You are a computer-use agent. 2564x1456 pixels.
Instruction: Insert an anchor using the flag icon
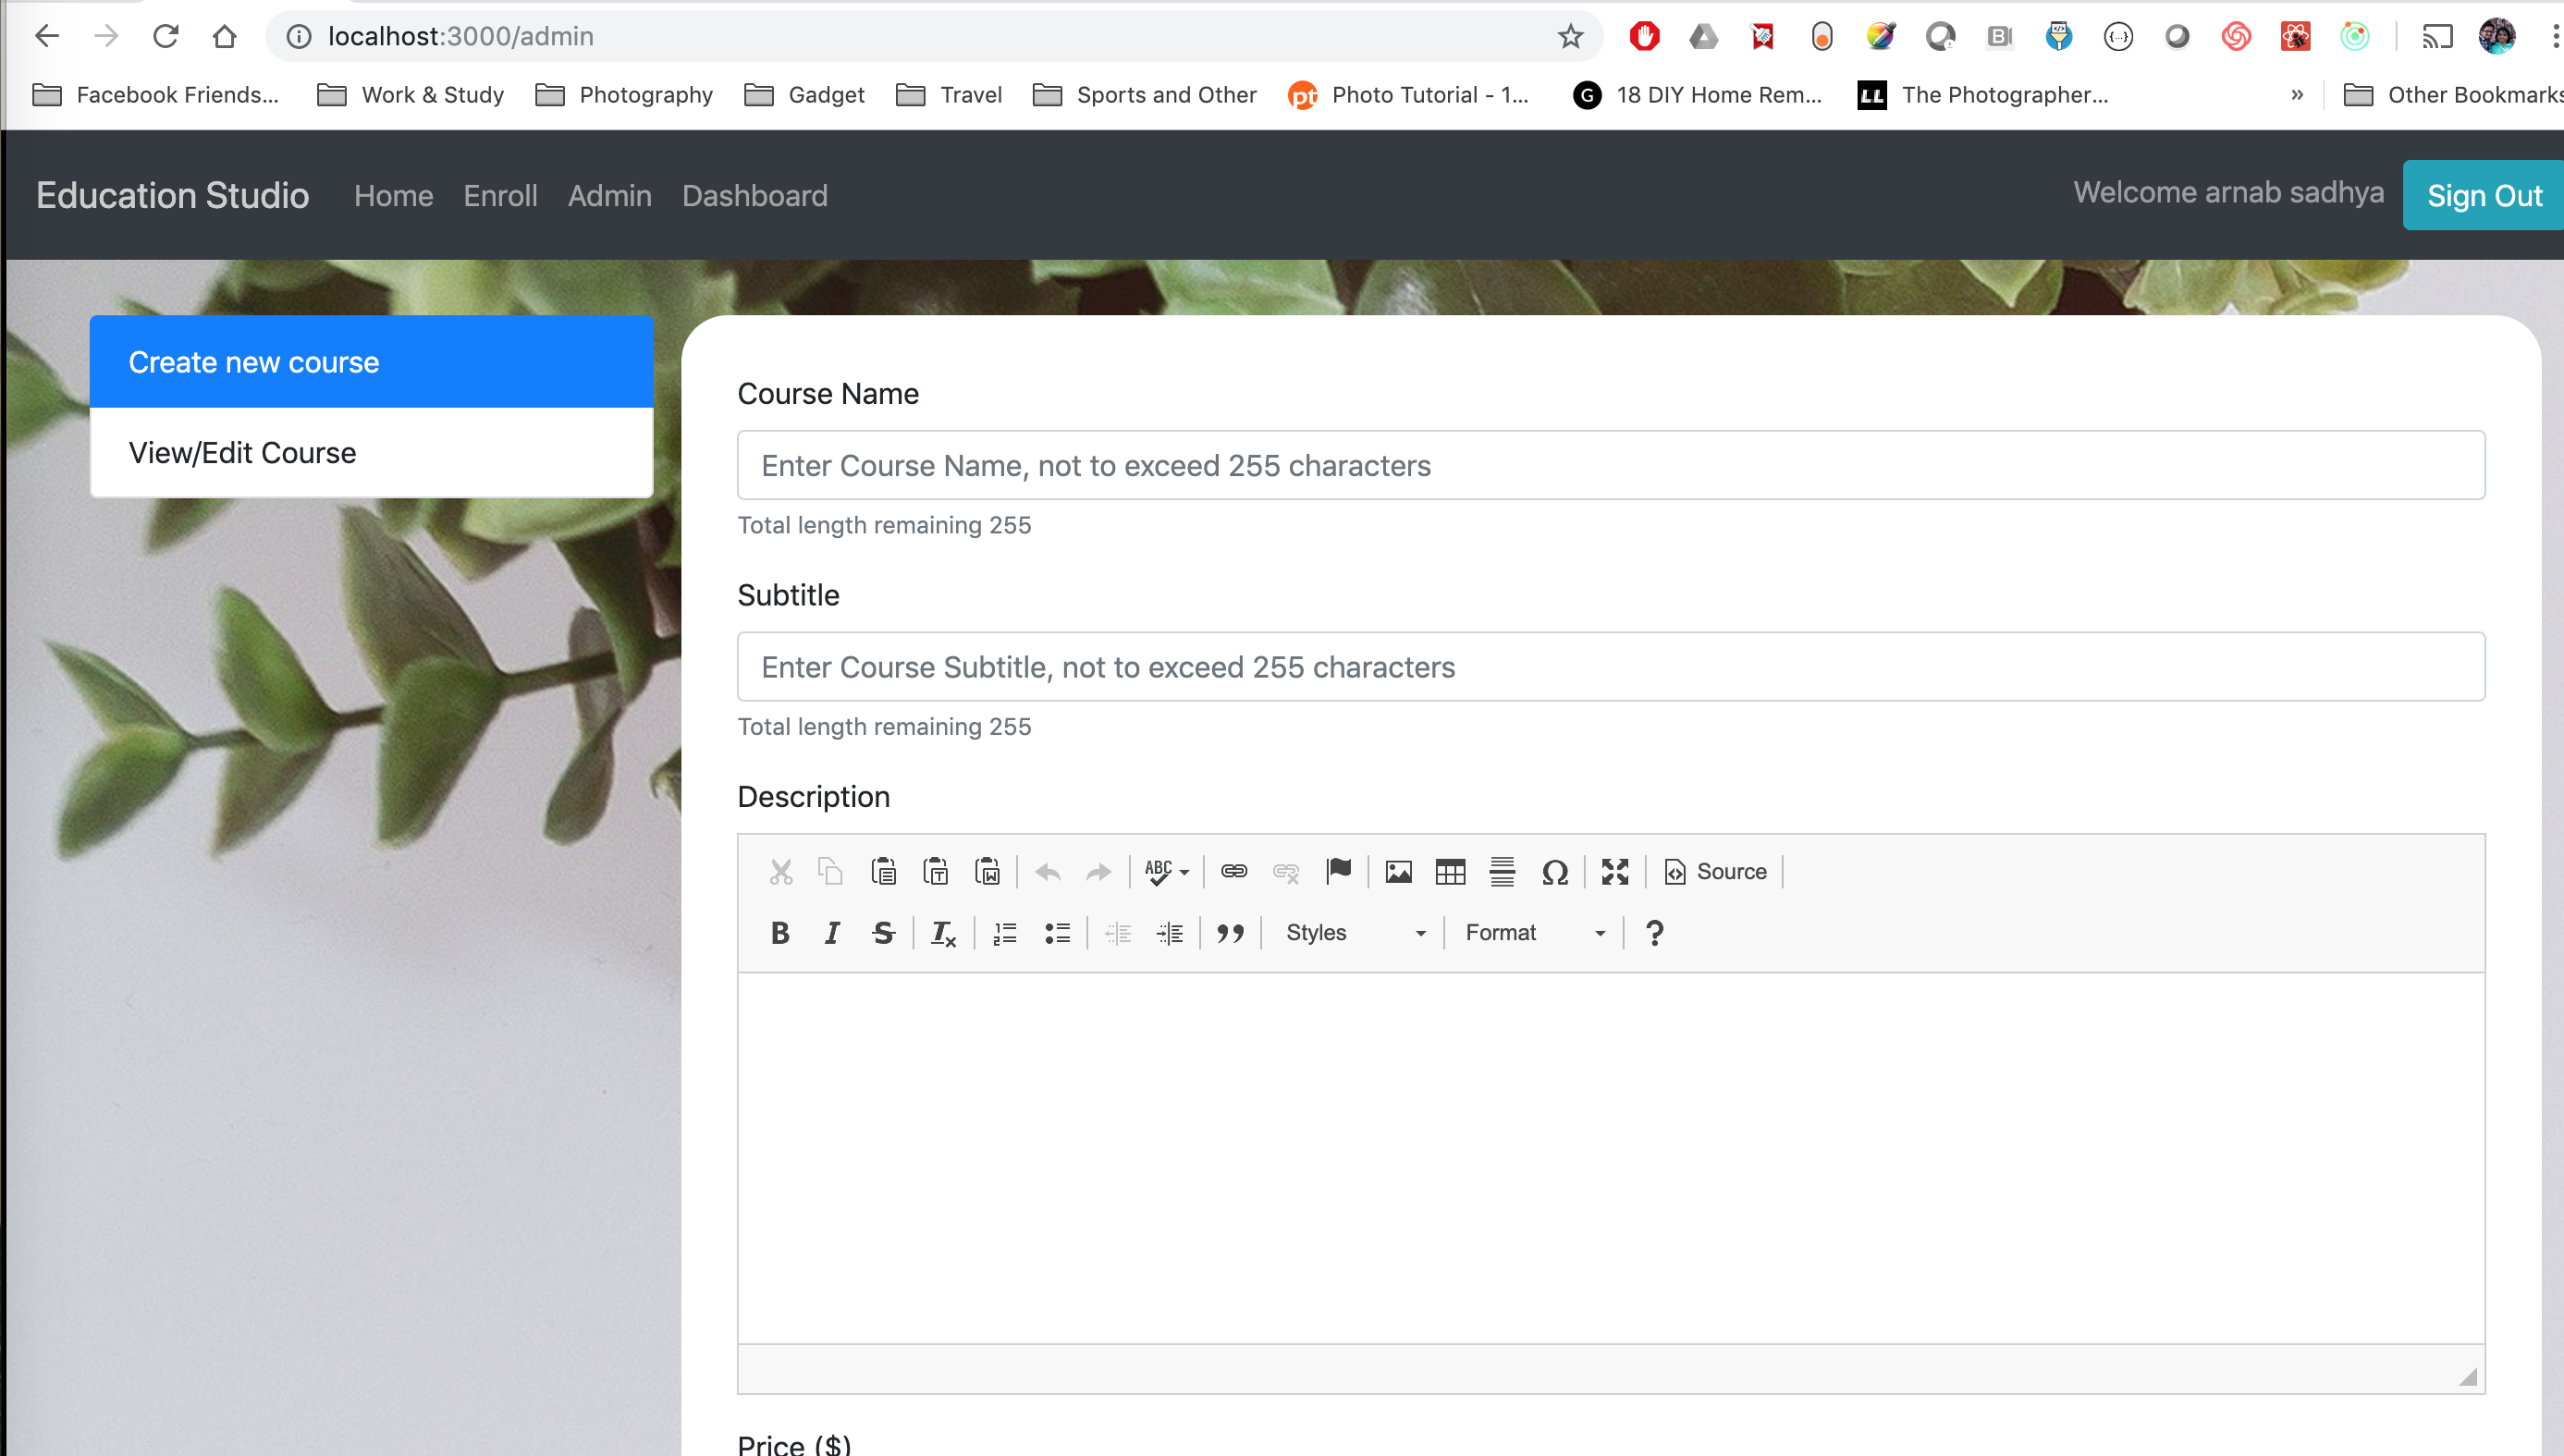(1339, 869)
